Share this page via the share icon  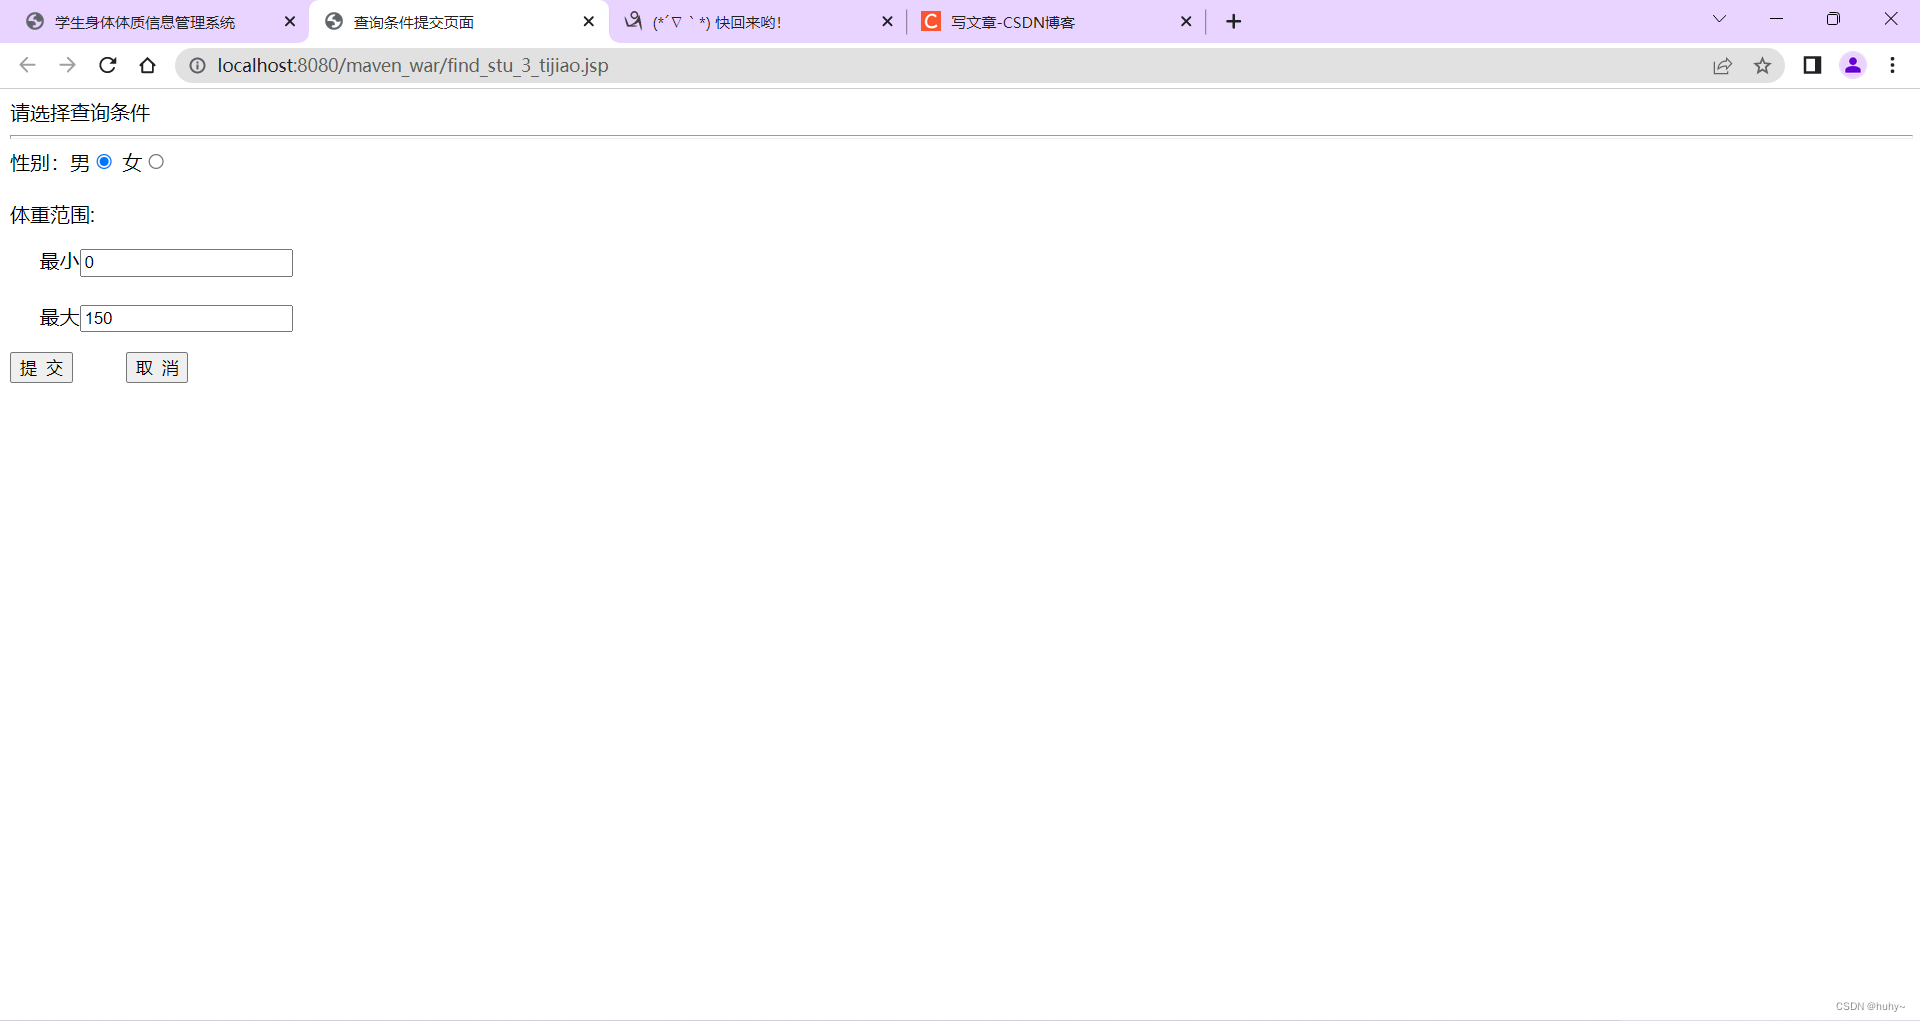coord(1722,65)
